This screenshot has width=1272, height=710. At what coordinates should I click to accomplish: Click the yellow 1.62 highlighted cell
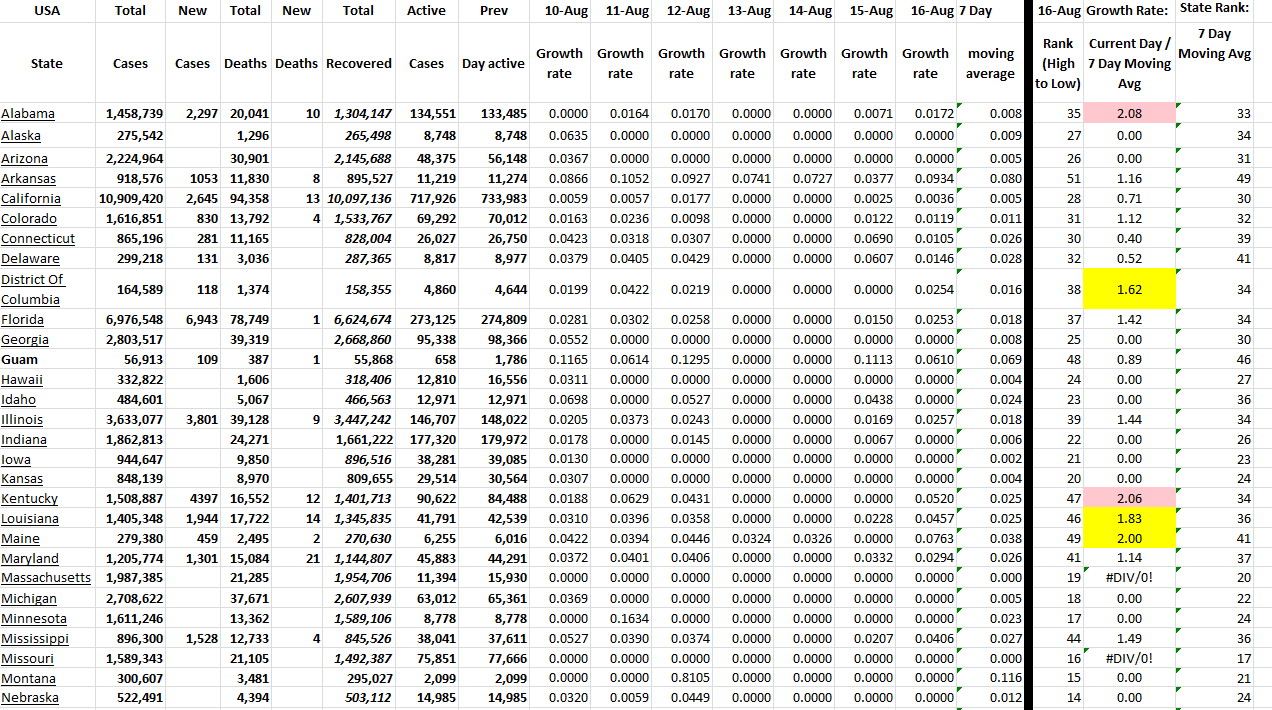pyautogui.click(x=1129, y=290)
